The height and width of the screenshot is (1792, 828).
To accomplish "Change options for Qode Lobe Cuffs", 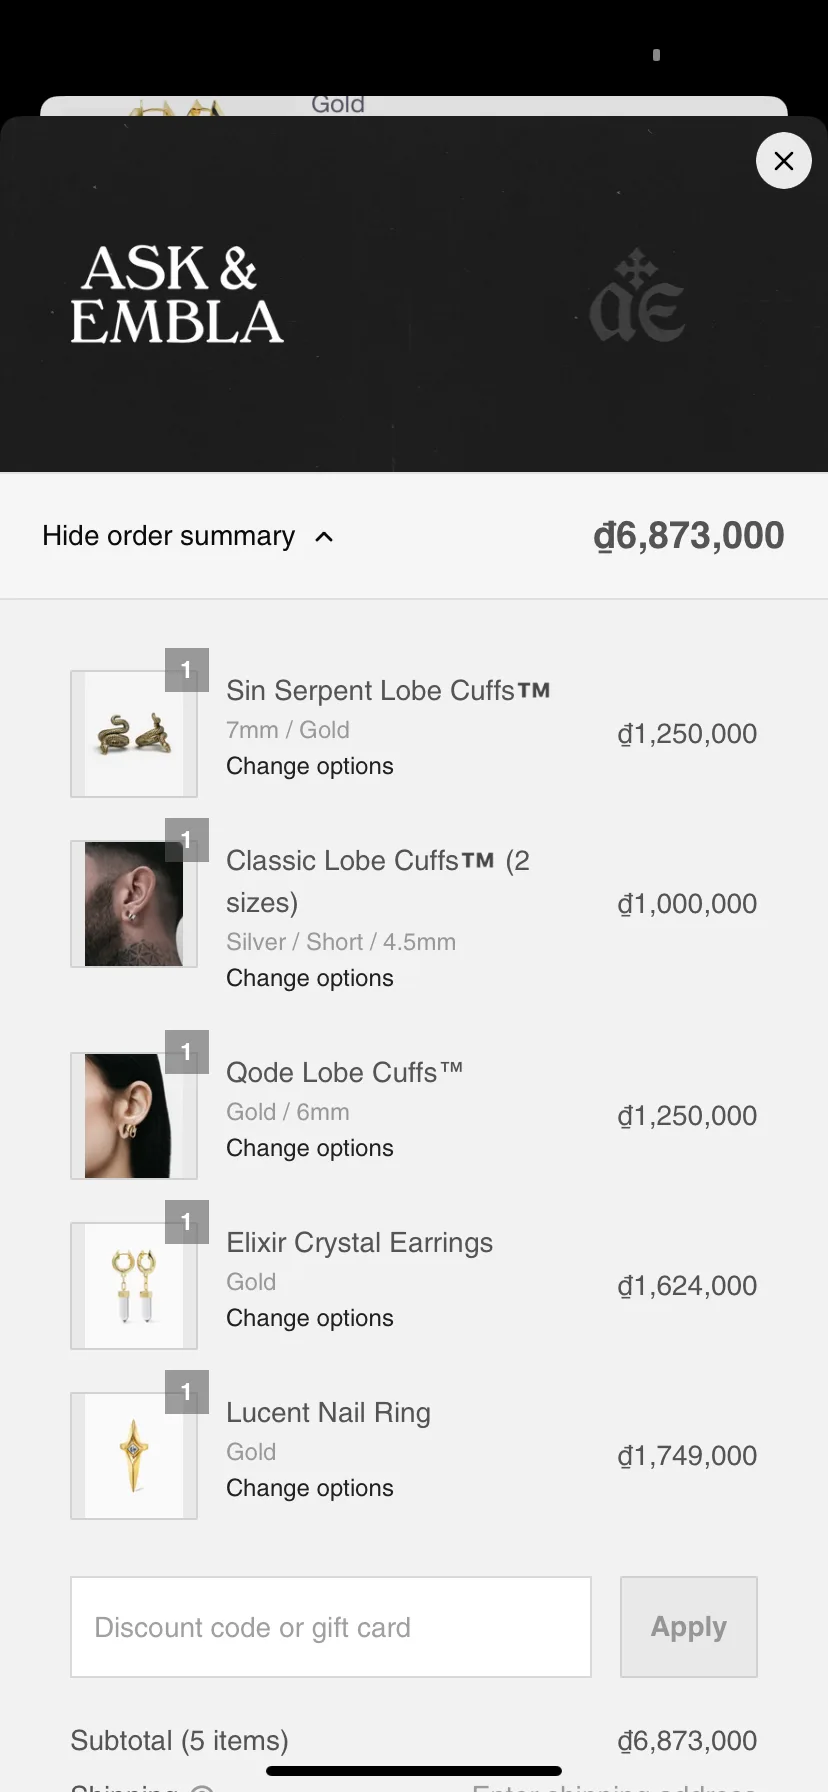I will click(310, 1148).
